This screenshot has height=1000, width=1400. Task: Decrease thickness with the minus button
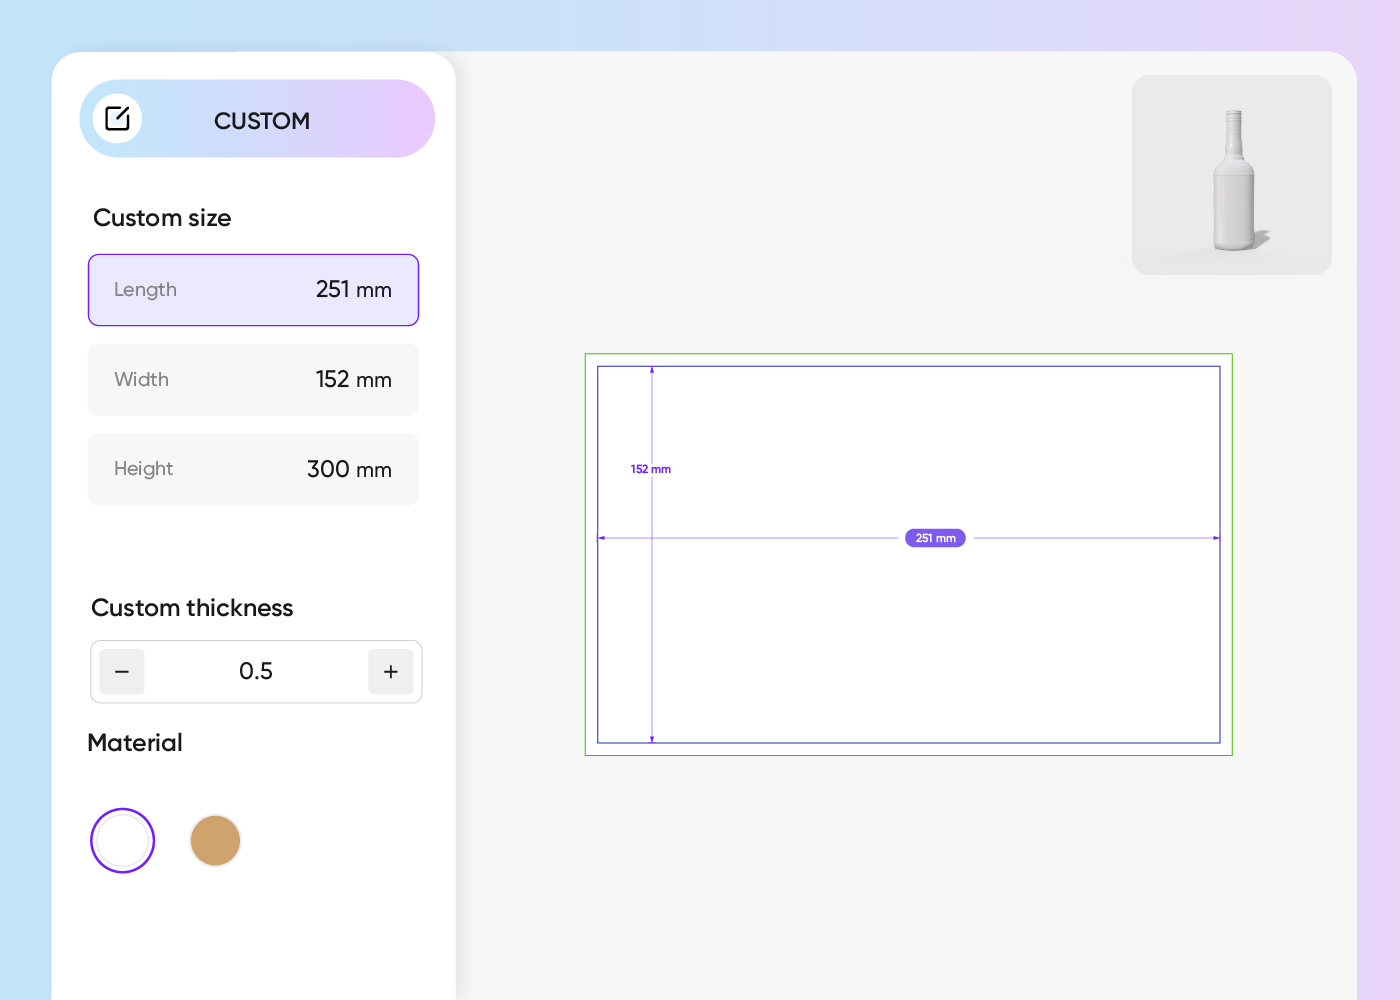[122, 672]
